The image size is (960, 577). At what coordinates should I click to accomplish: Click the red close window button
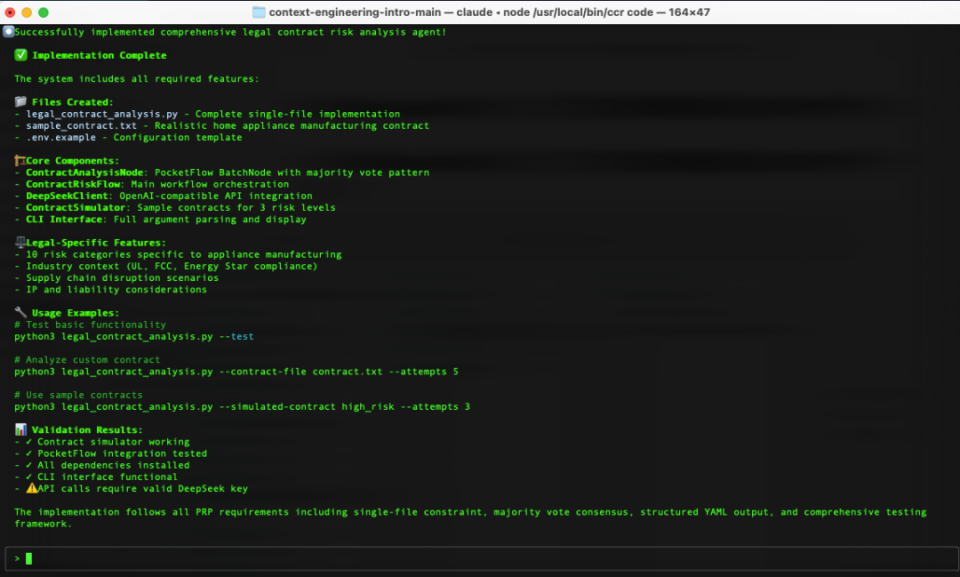(10, 12)
